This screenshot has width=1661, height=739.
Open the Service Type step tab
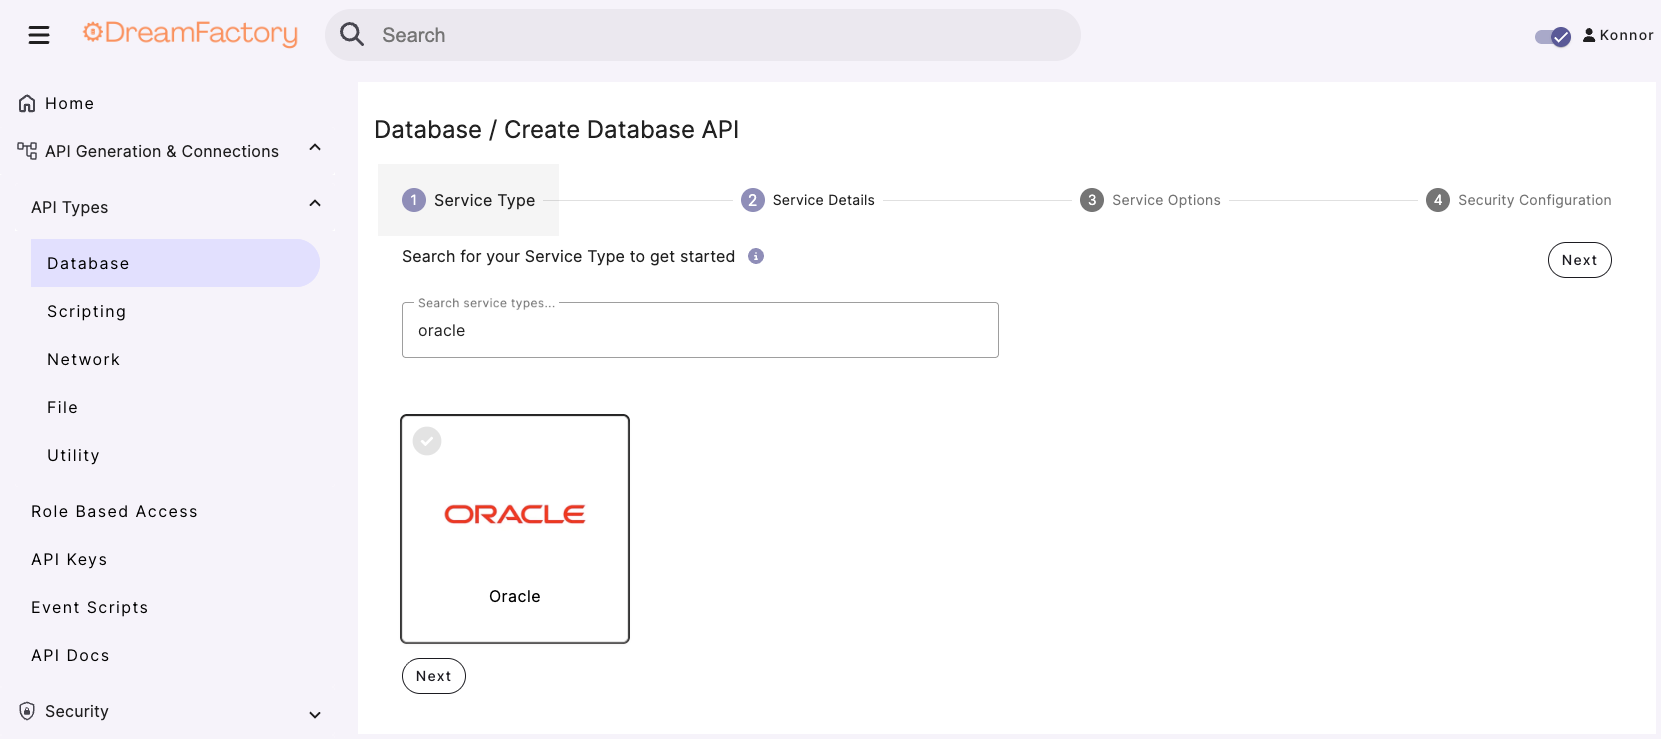[x=468, y=200]
